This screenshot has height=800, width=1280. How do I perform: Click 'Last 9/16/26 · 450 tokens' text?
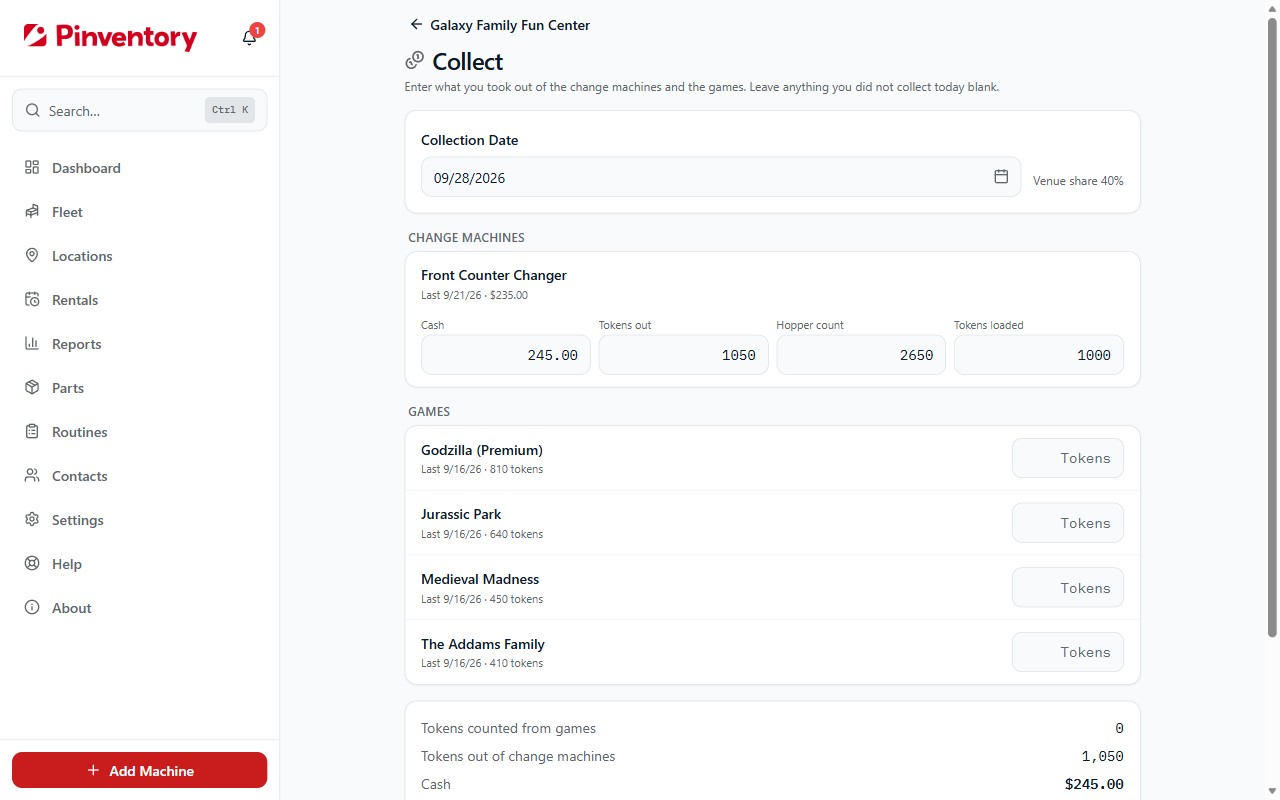tap(482, 599)
